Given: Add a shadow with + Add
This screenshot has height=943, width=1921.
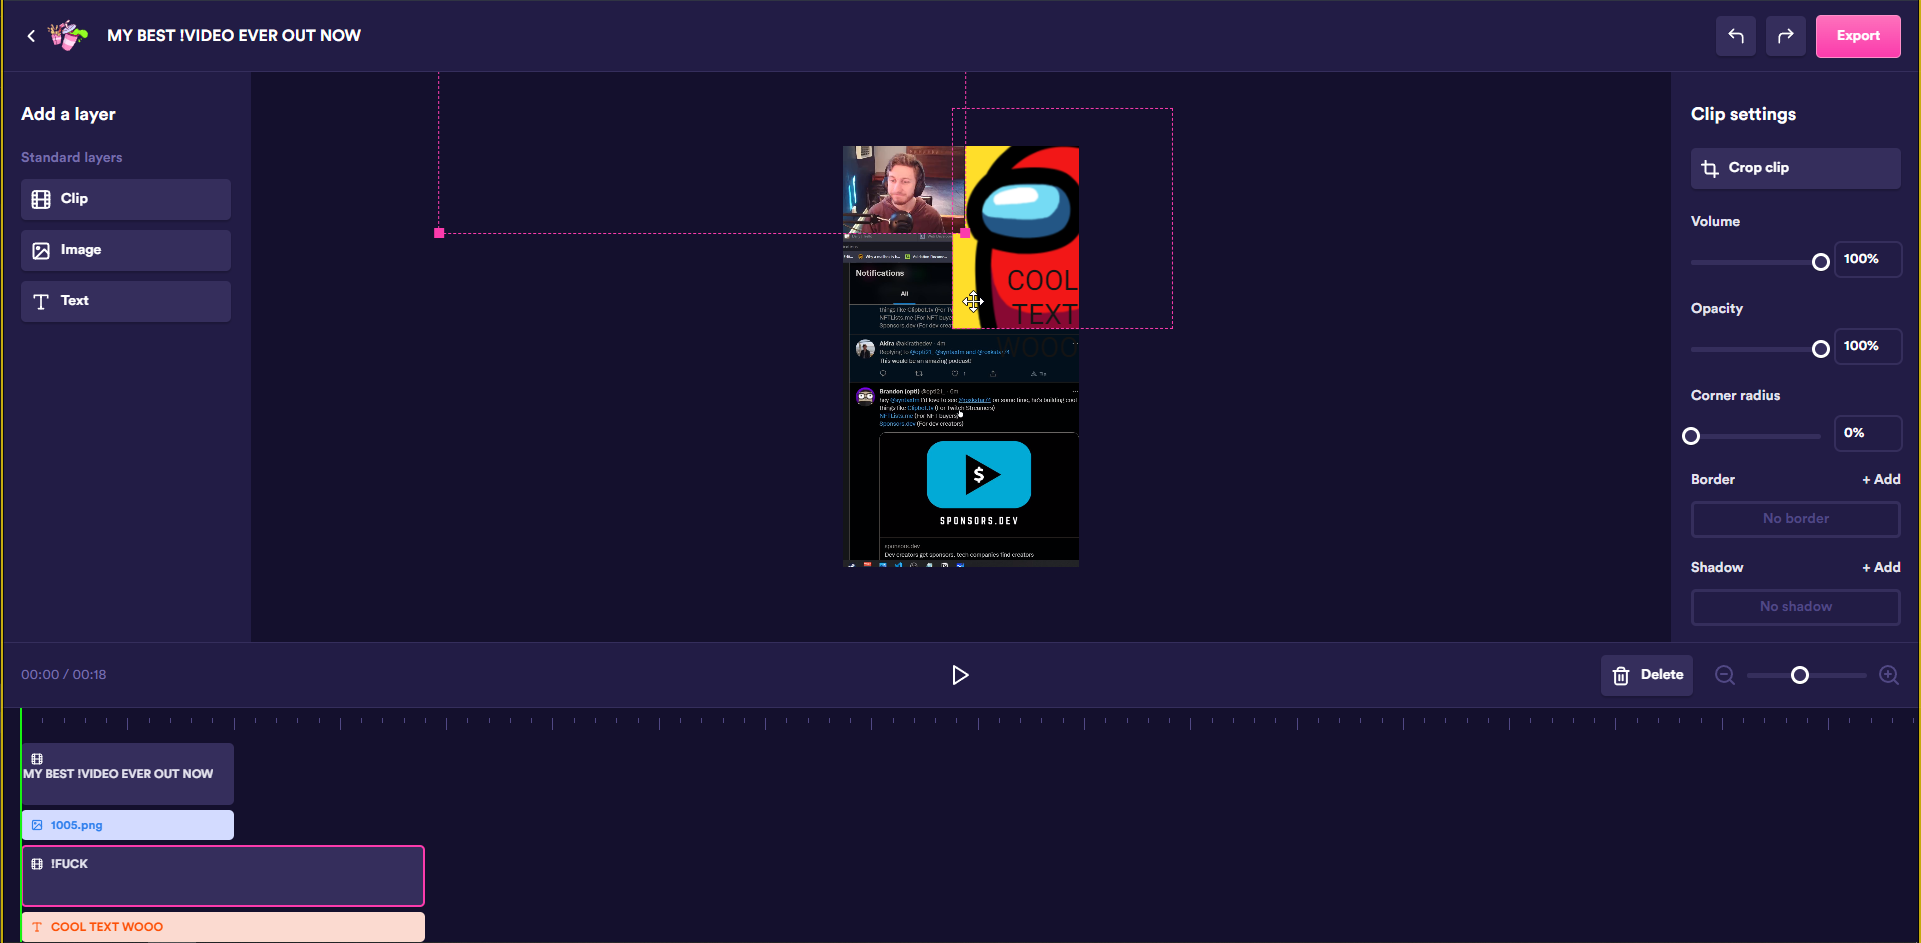Looking at the screenshot, I should tap(1881, 568).
